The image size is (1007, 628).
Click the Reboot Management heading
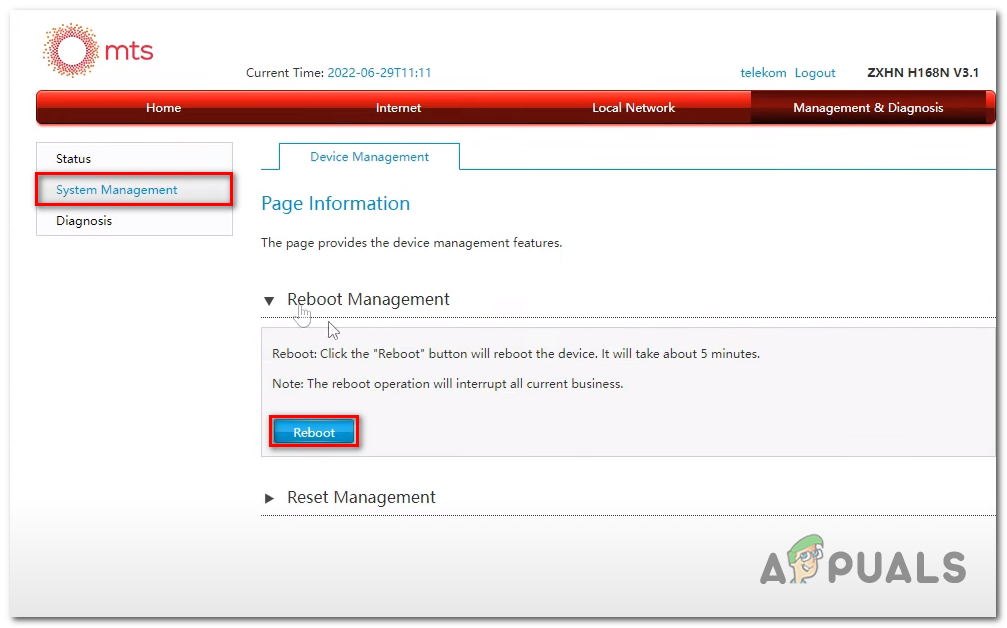368,299
